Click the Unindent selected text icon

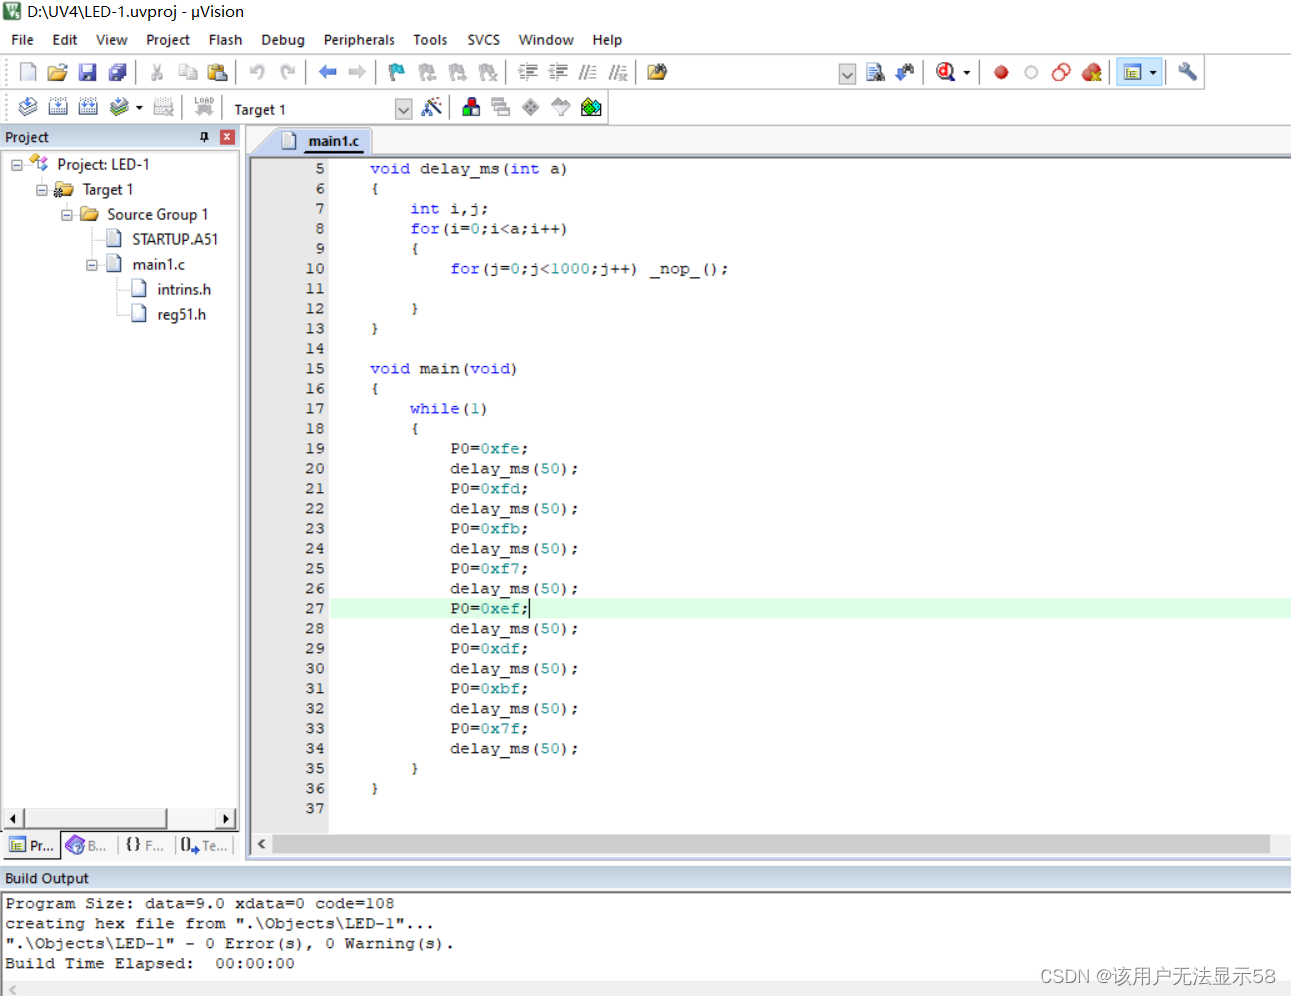[558, 72]
